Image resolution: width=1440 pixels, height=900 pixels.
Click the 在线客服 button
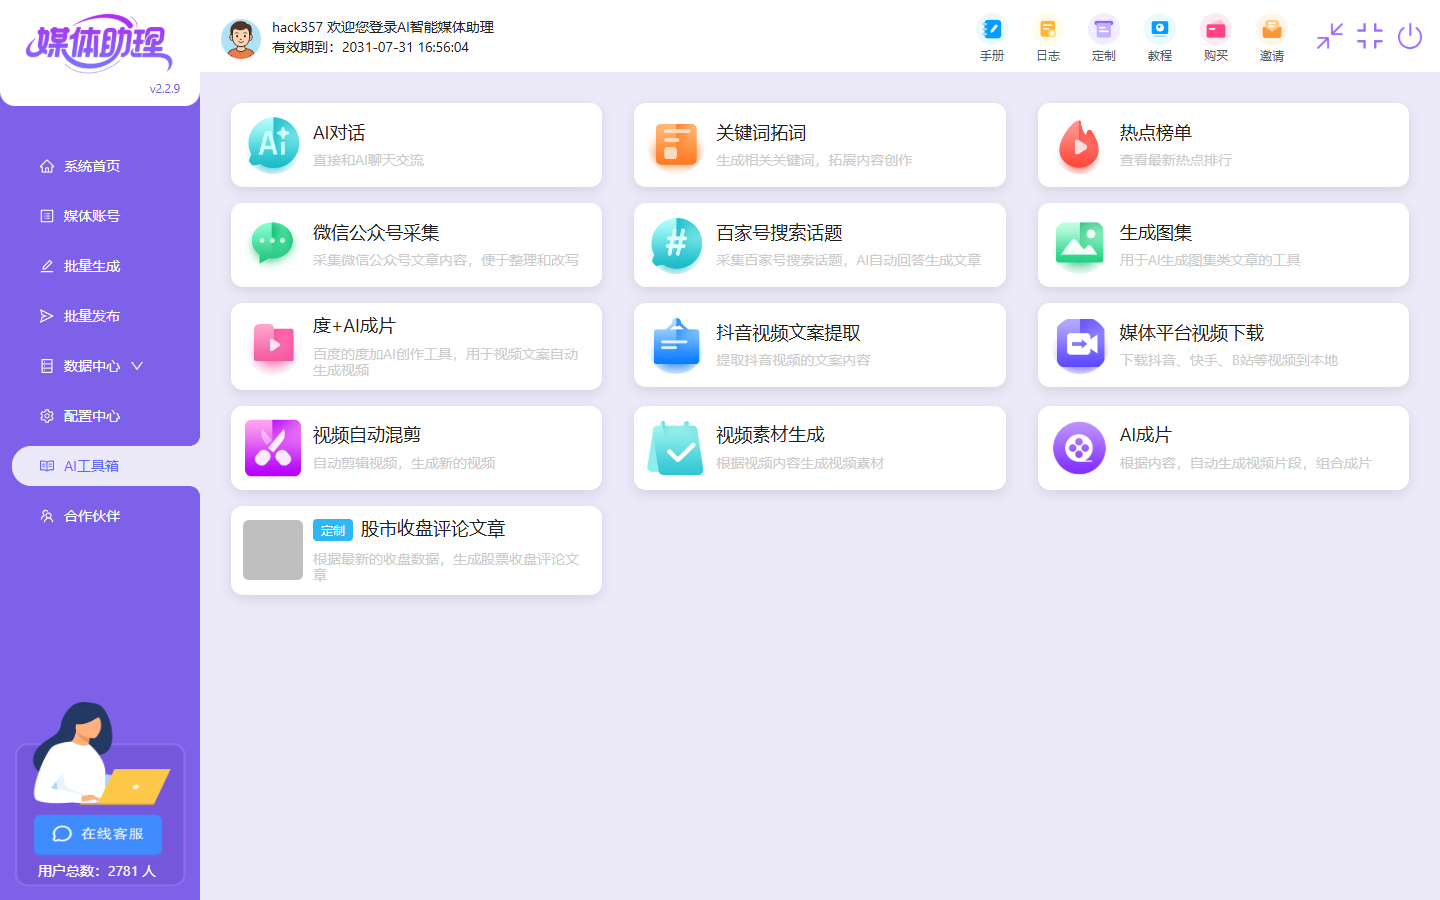(98, 834)
